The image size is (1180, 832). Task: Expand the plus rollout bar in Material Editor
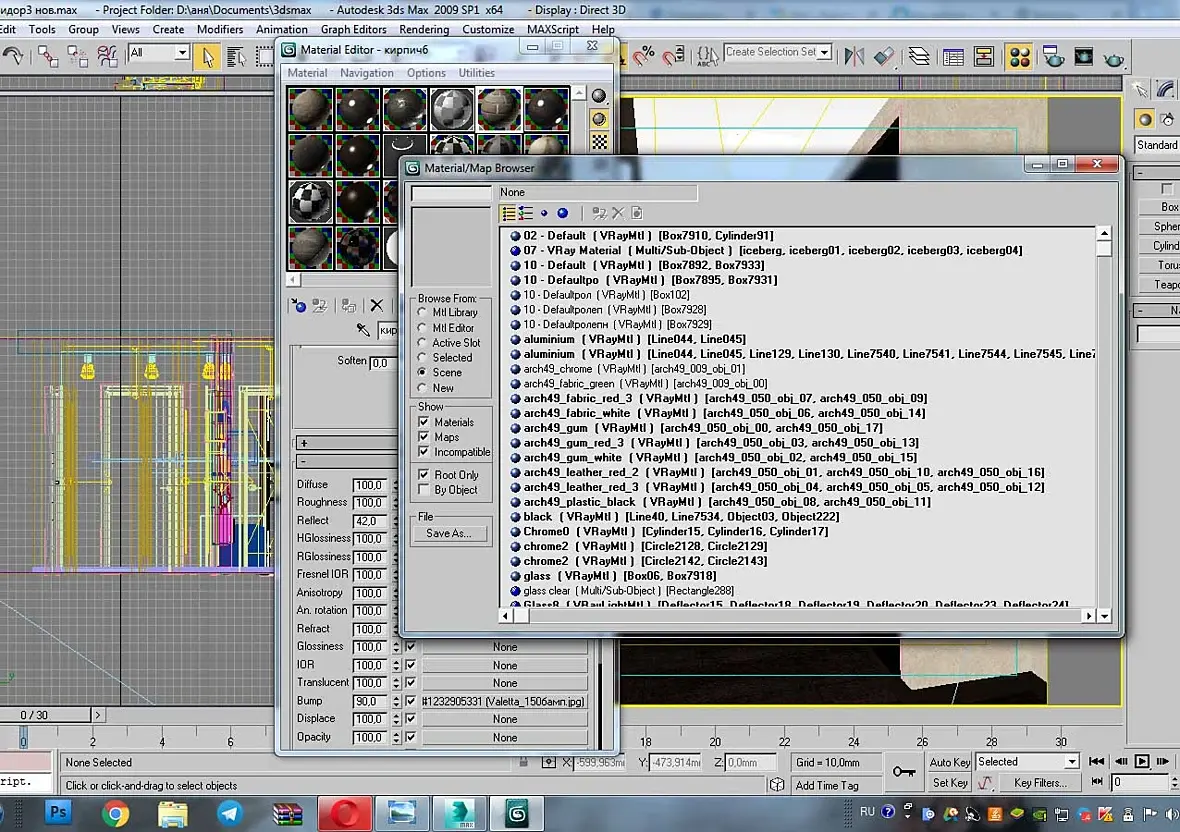tap(345, 443)
